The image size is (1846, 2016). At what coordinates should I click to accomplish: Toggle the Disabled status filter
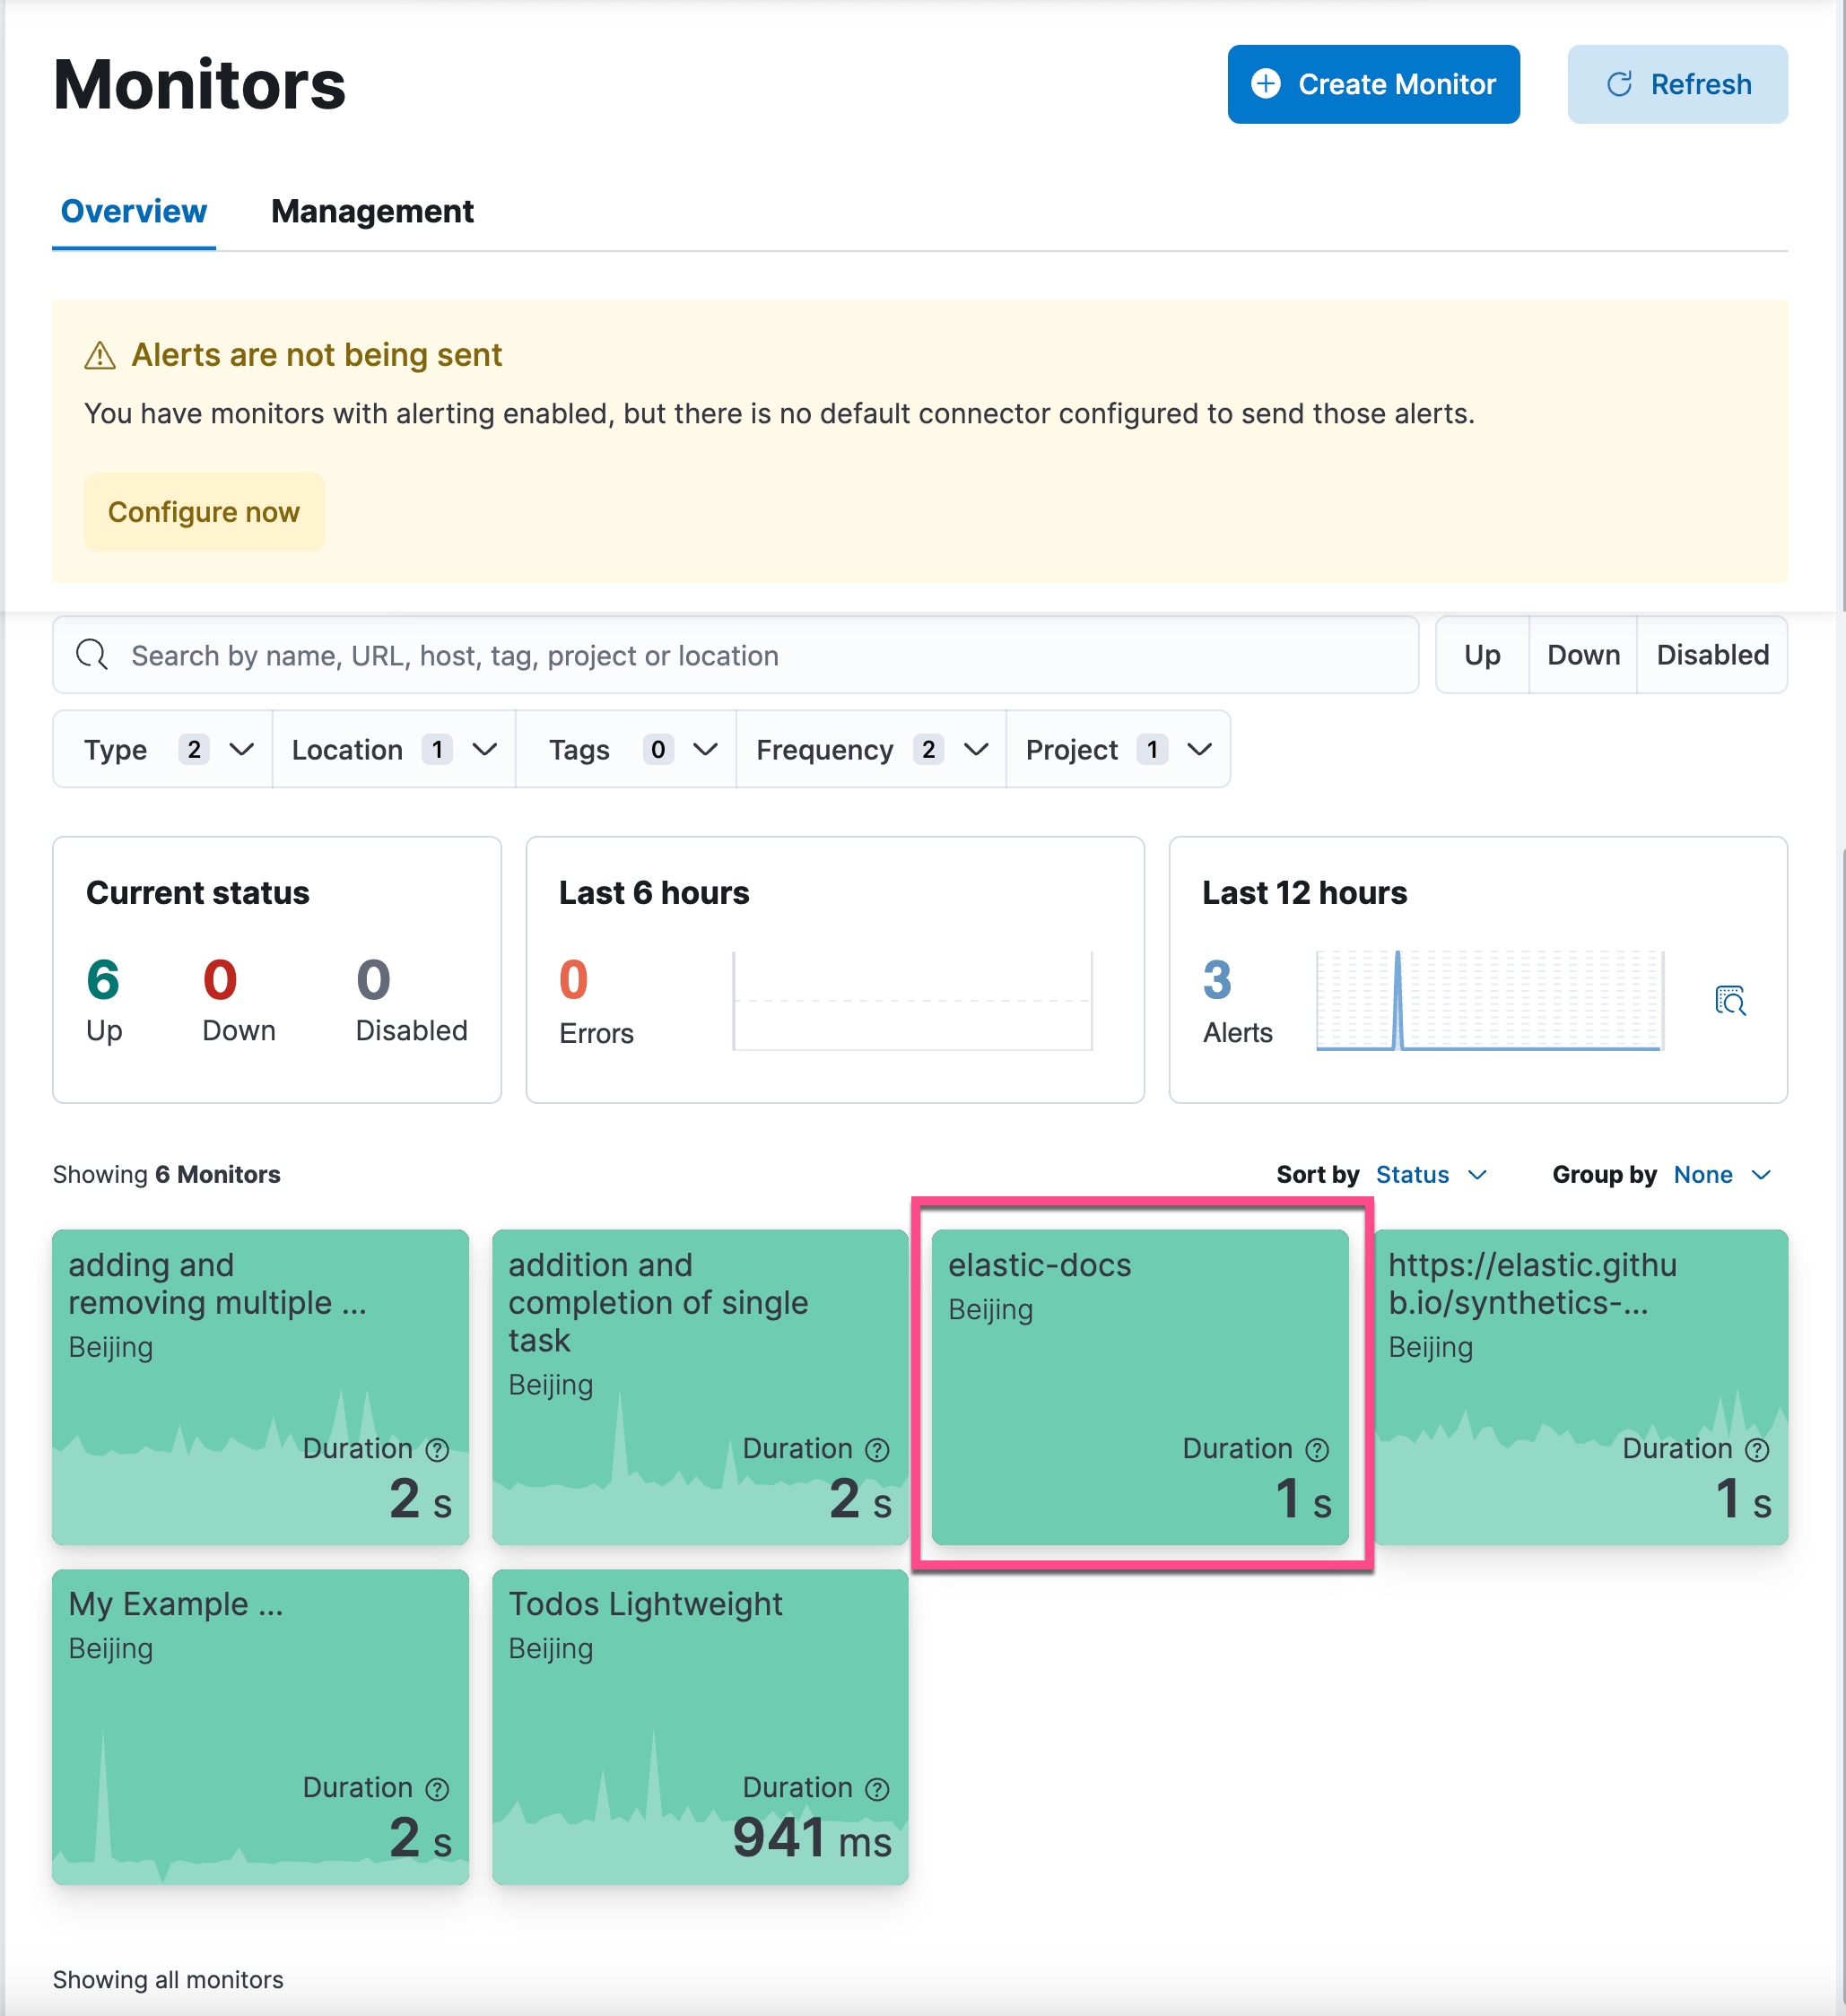(x=1712, y=655)
